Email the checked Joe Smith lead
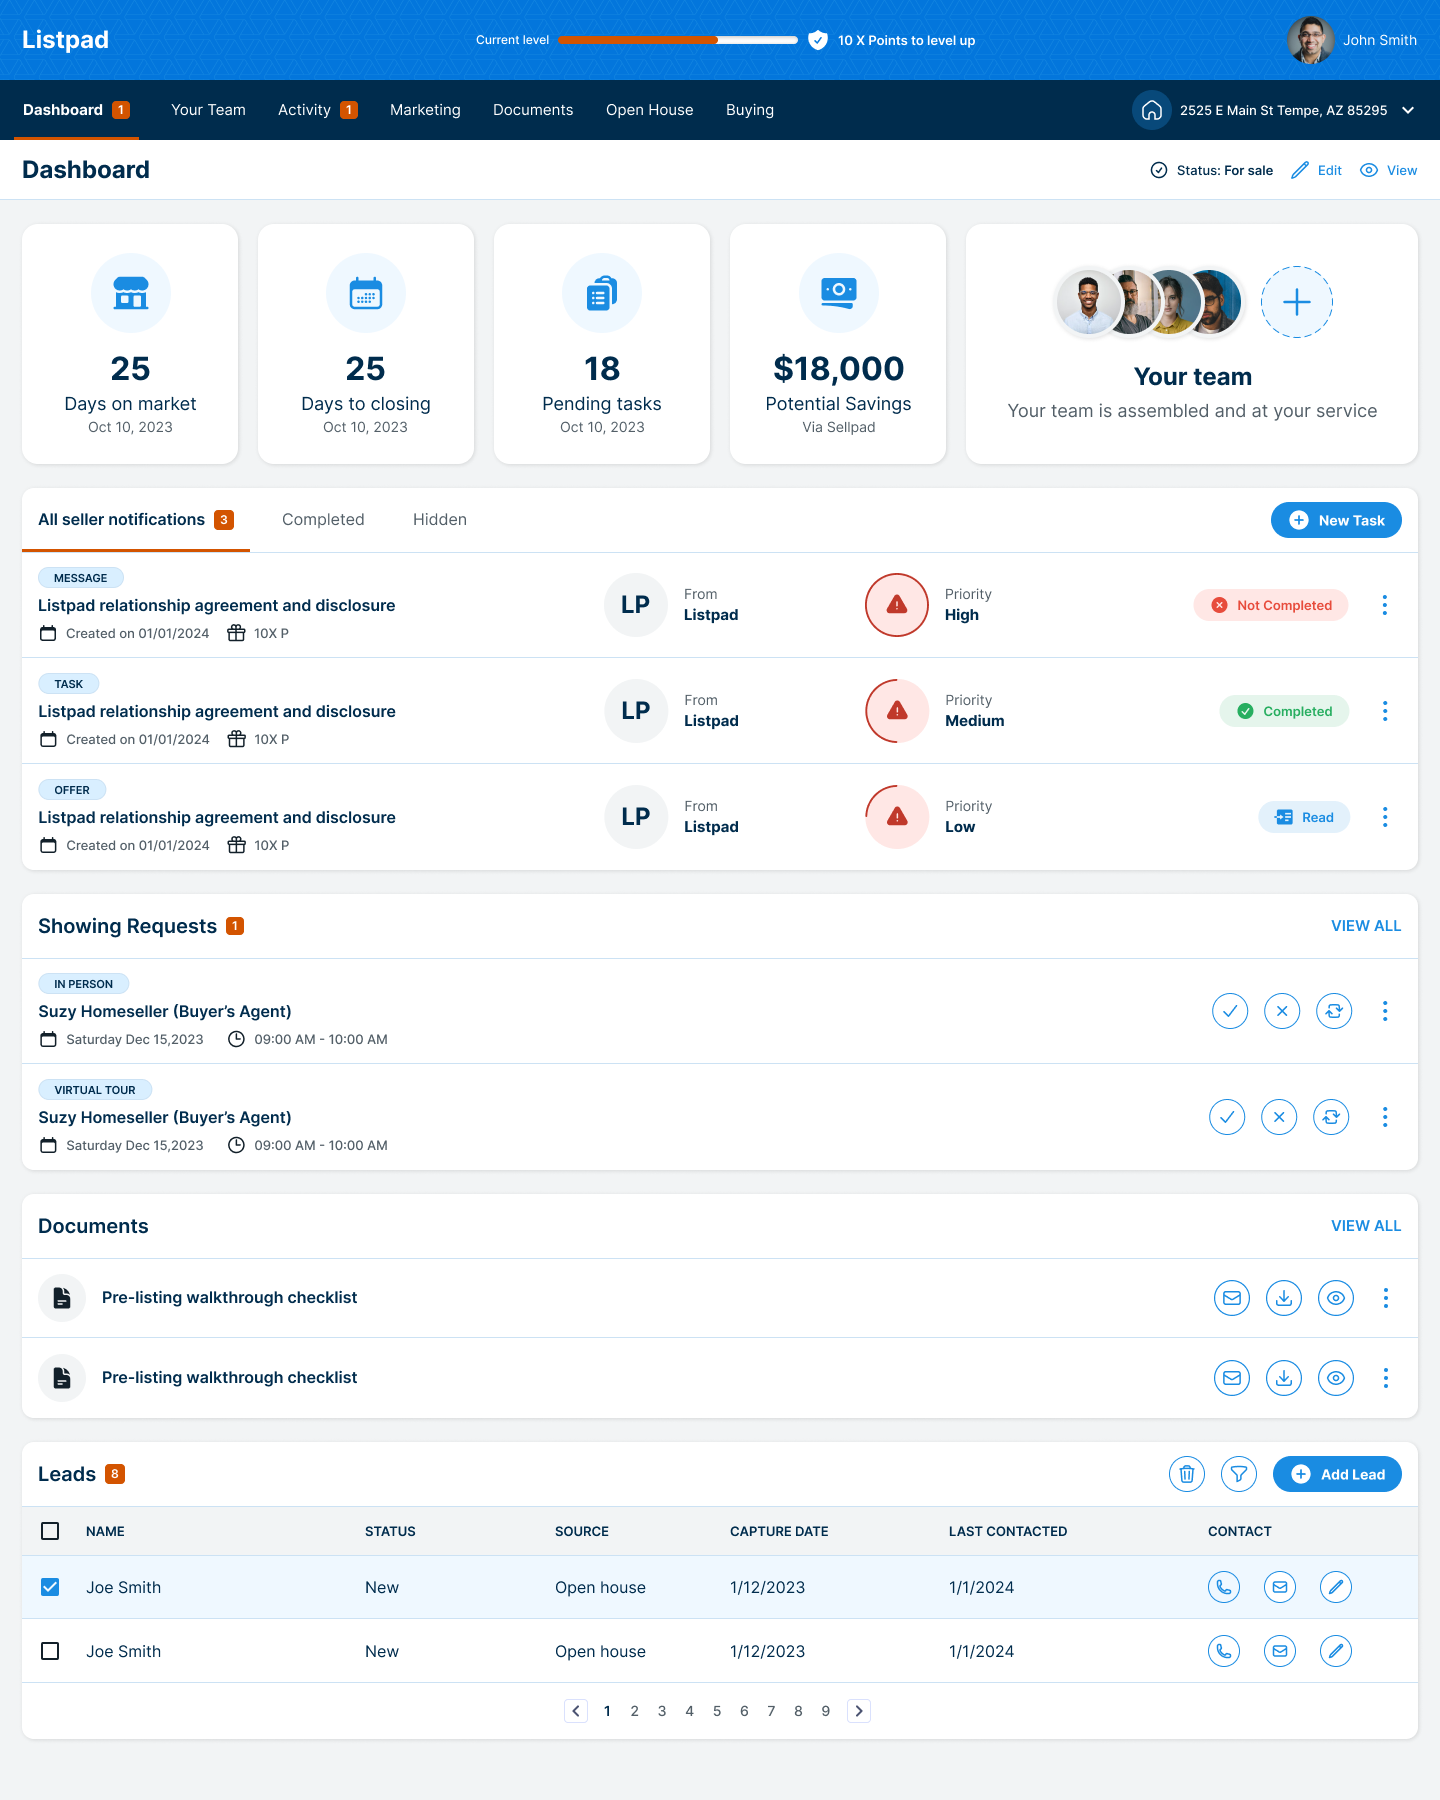1440x1800 pixels. click(x=1280, y=1587)
